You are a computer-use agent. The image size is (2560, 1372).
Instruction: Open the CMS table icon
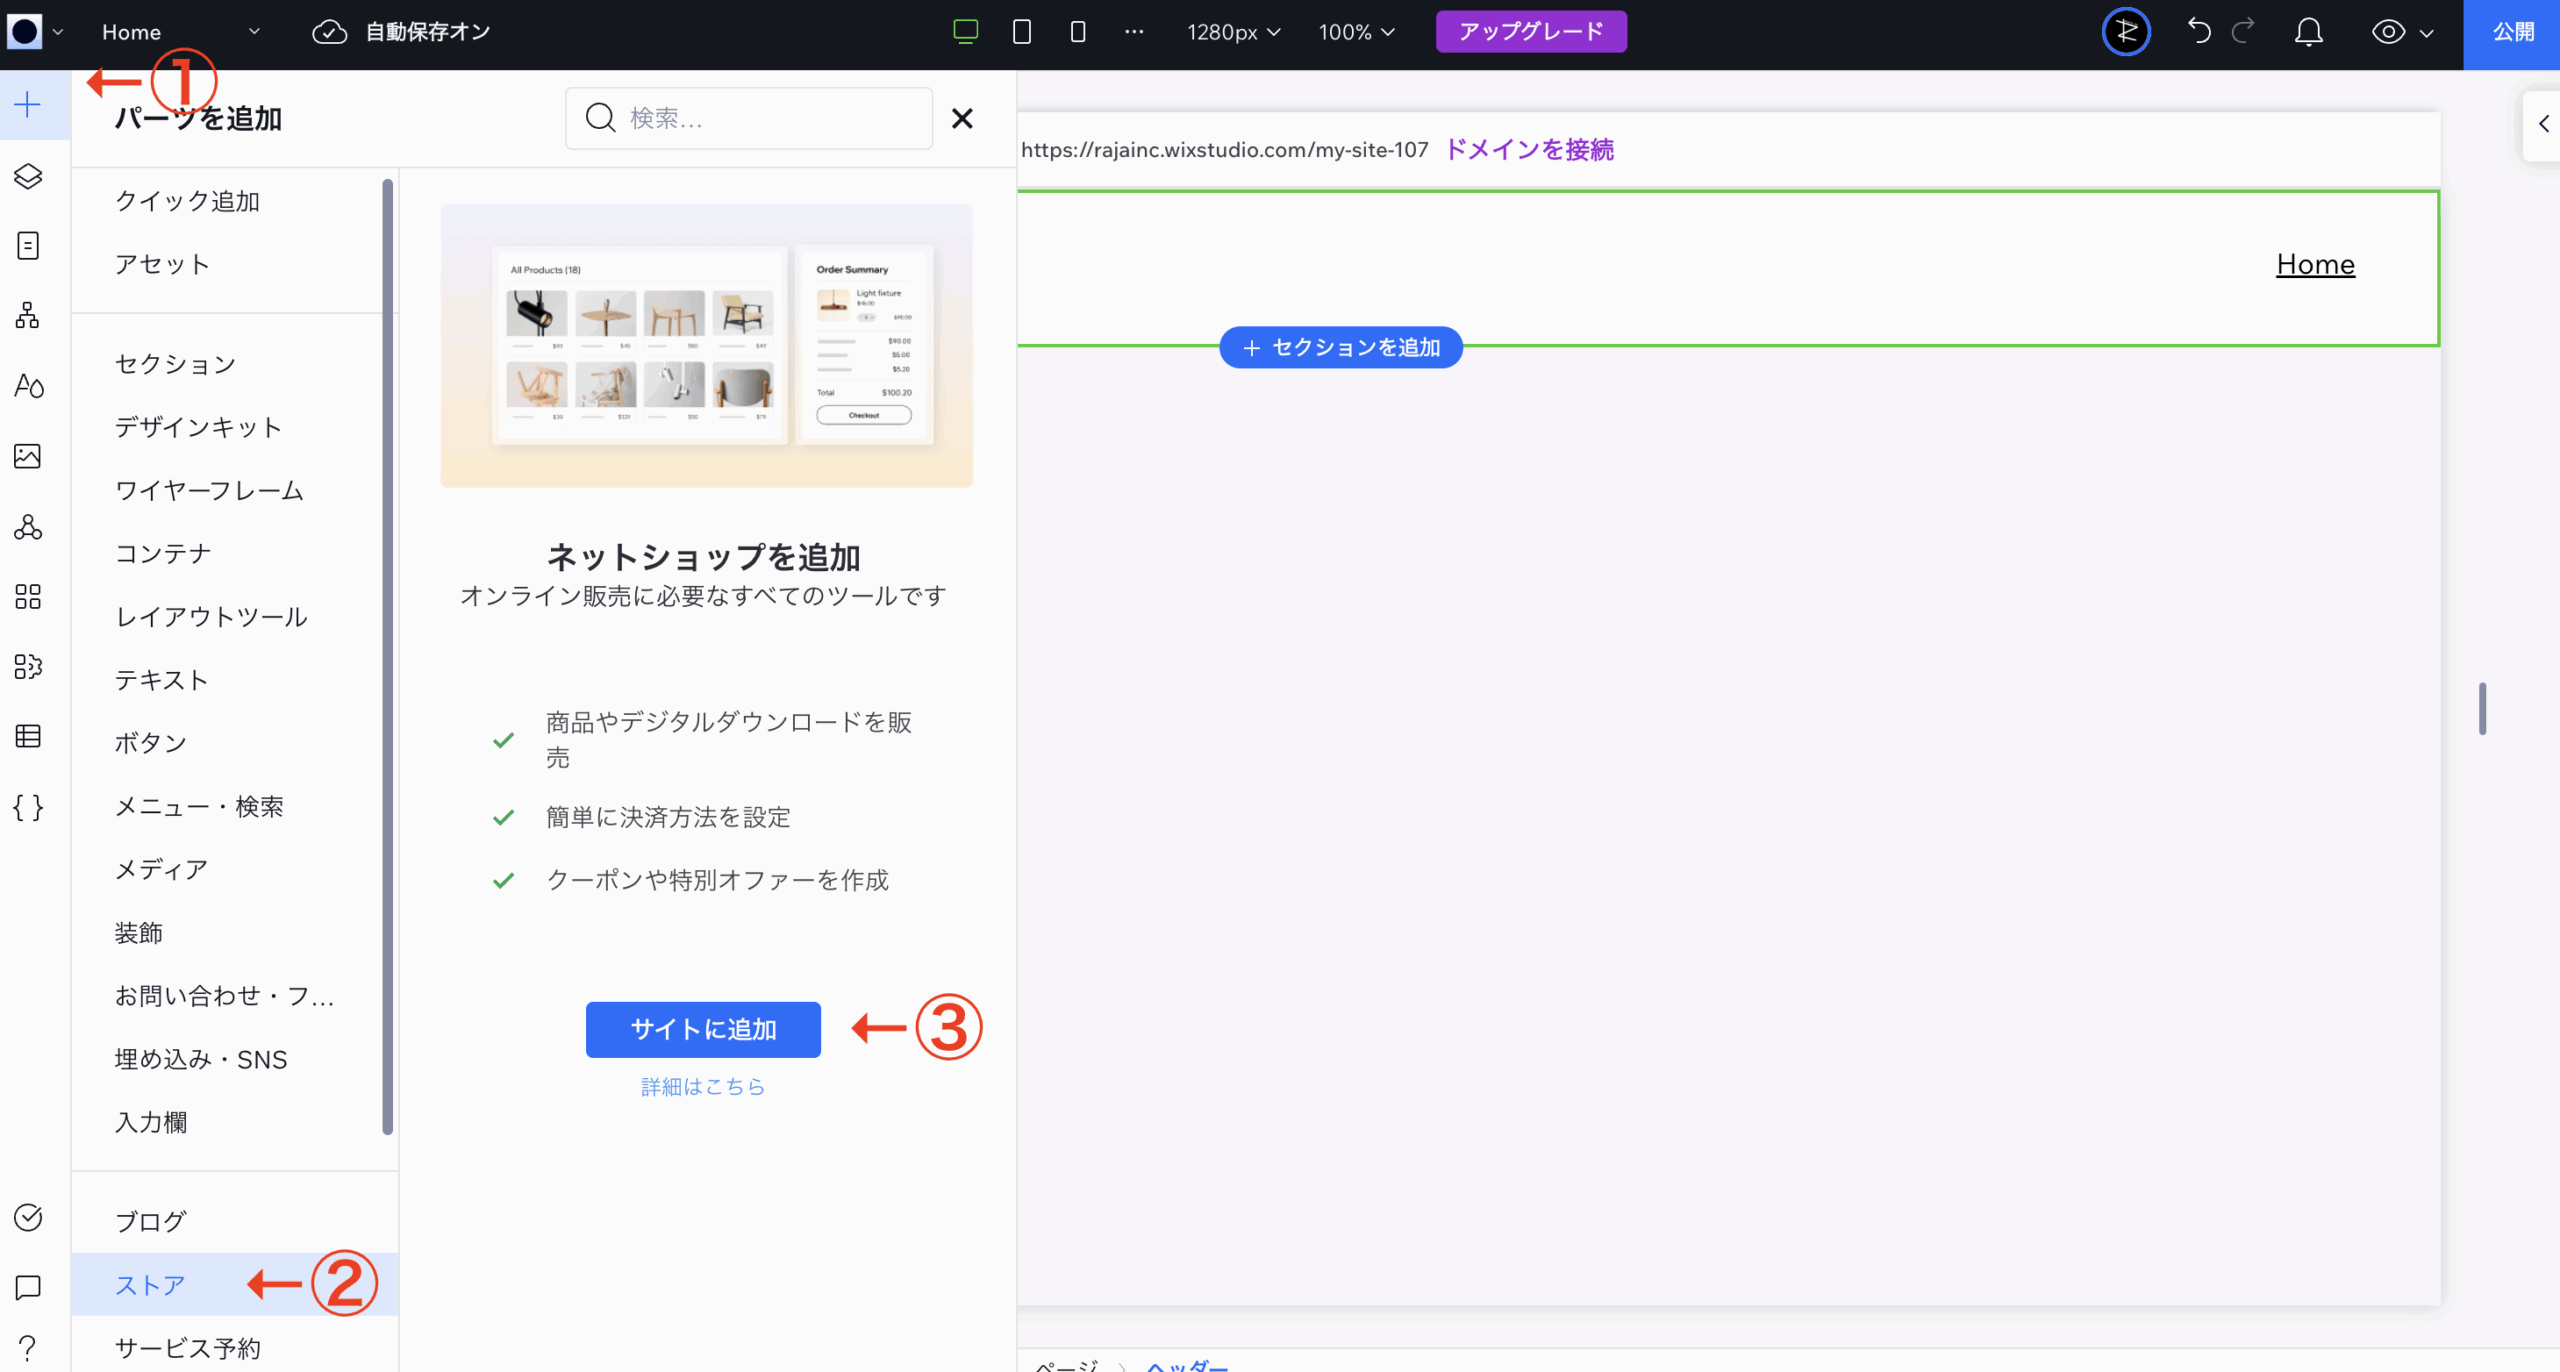tap(28, 737)
